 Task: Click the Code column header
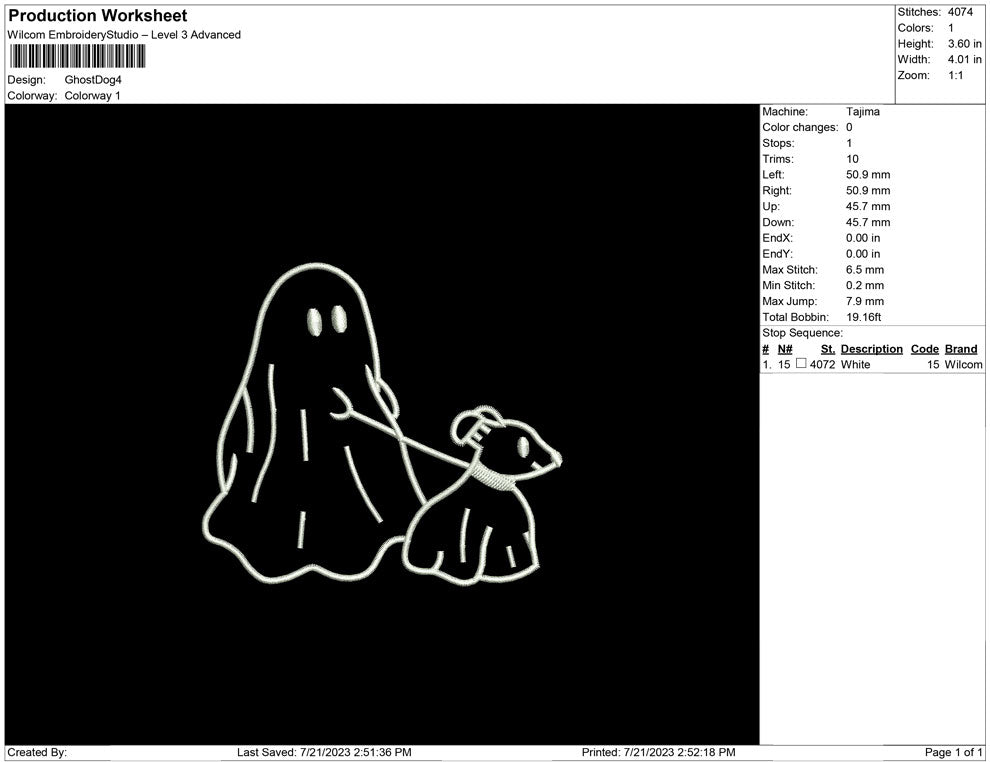coord(923,349)
